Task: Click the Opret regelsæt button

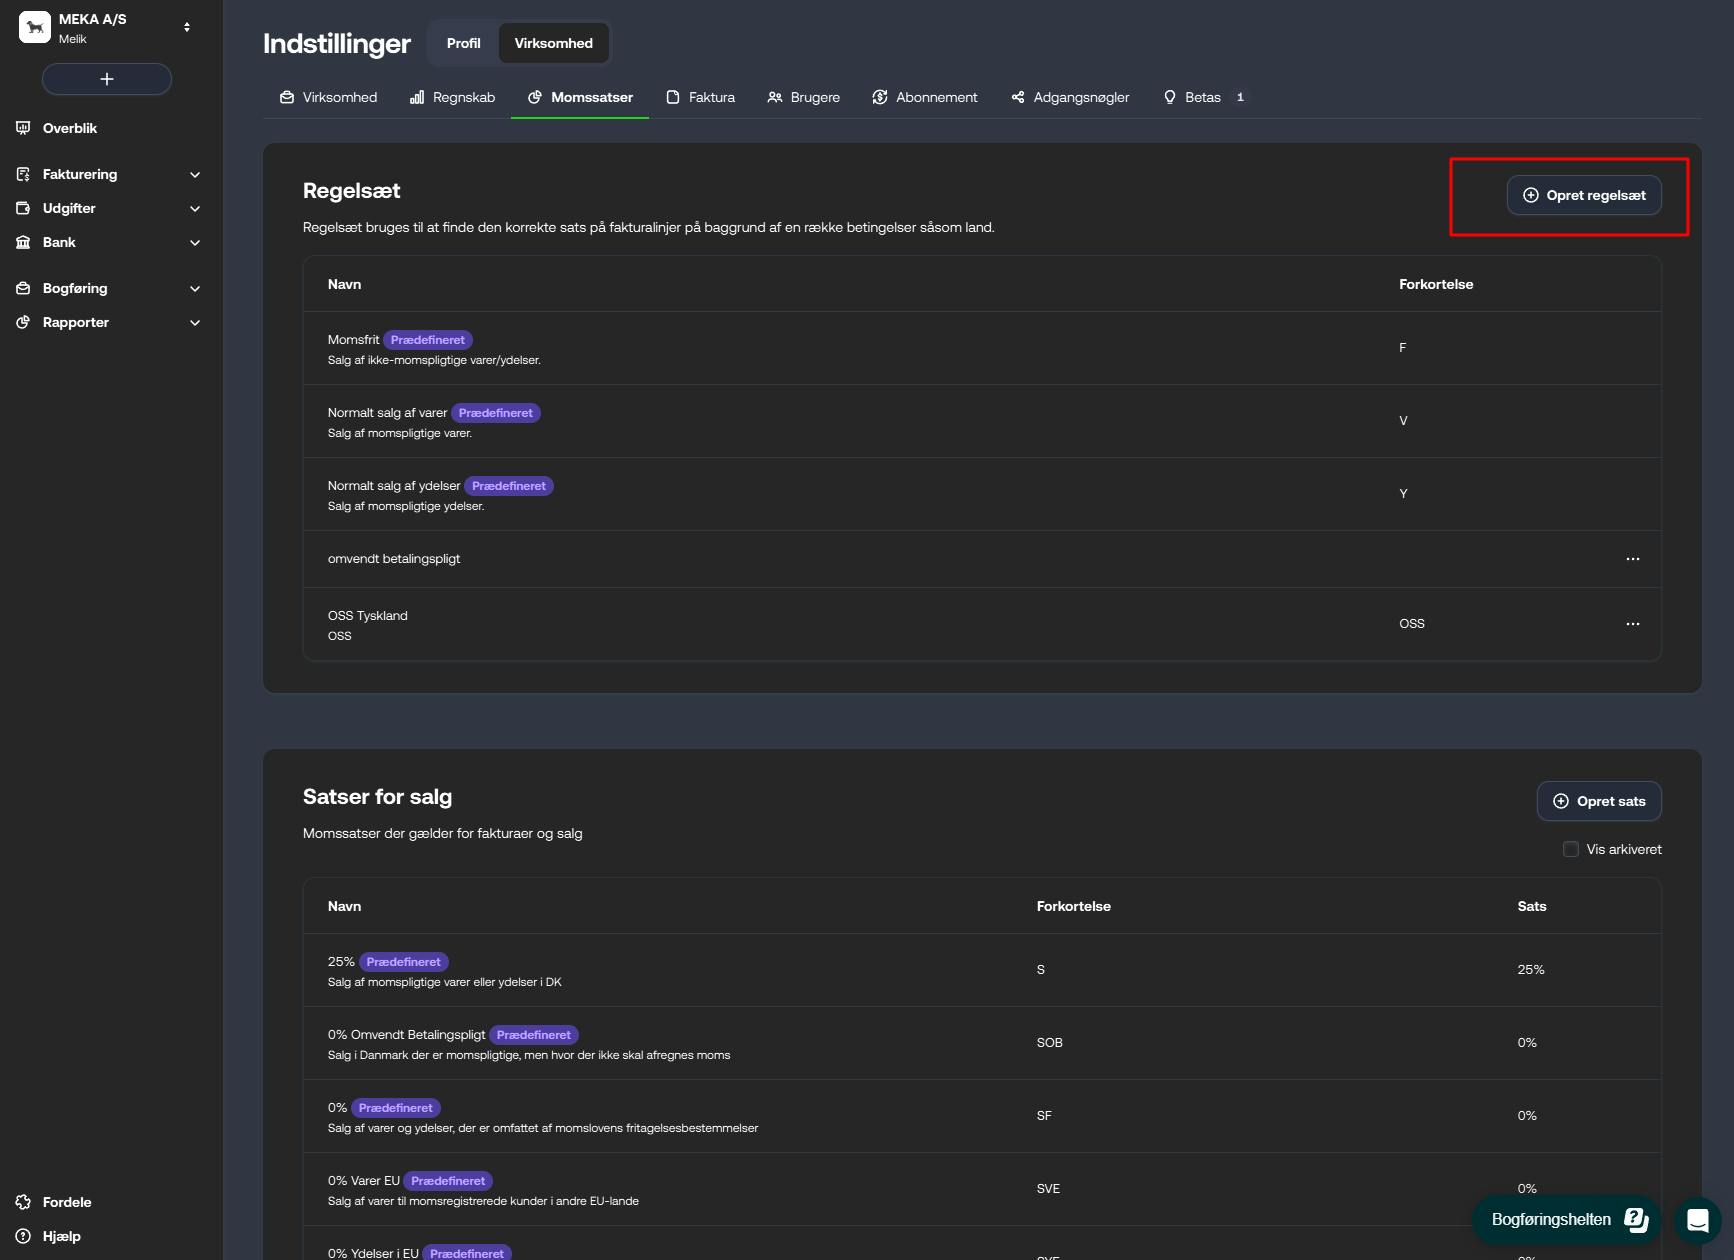Action: [x=1583, y=195]
